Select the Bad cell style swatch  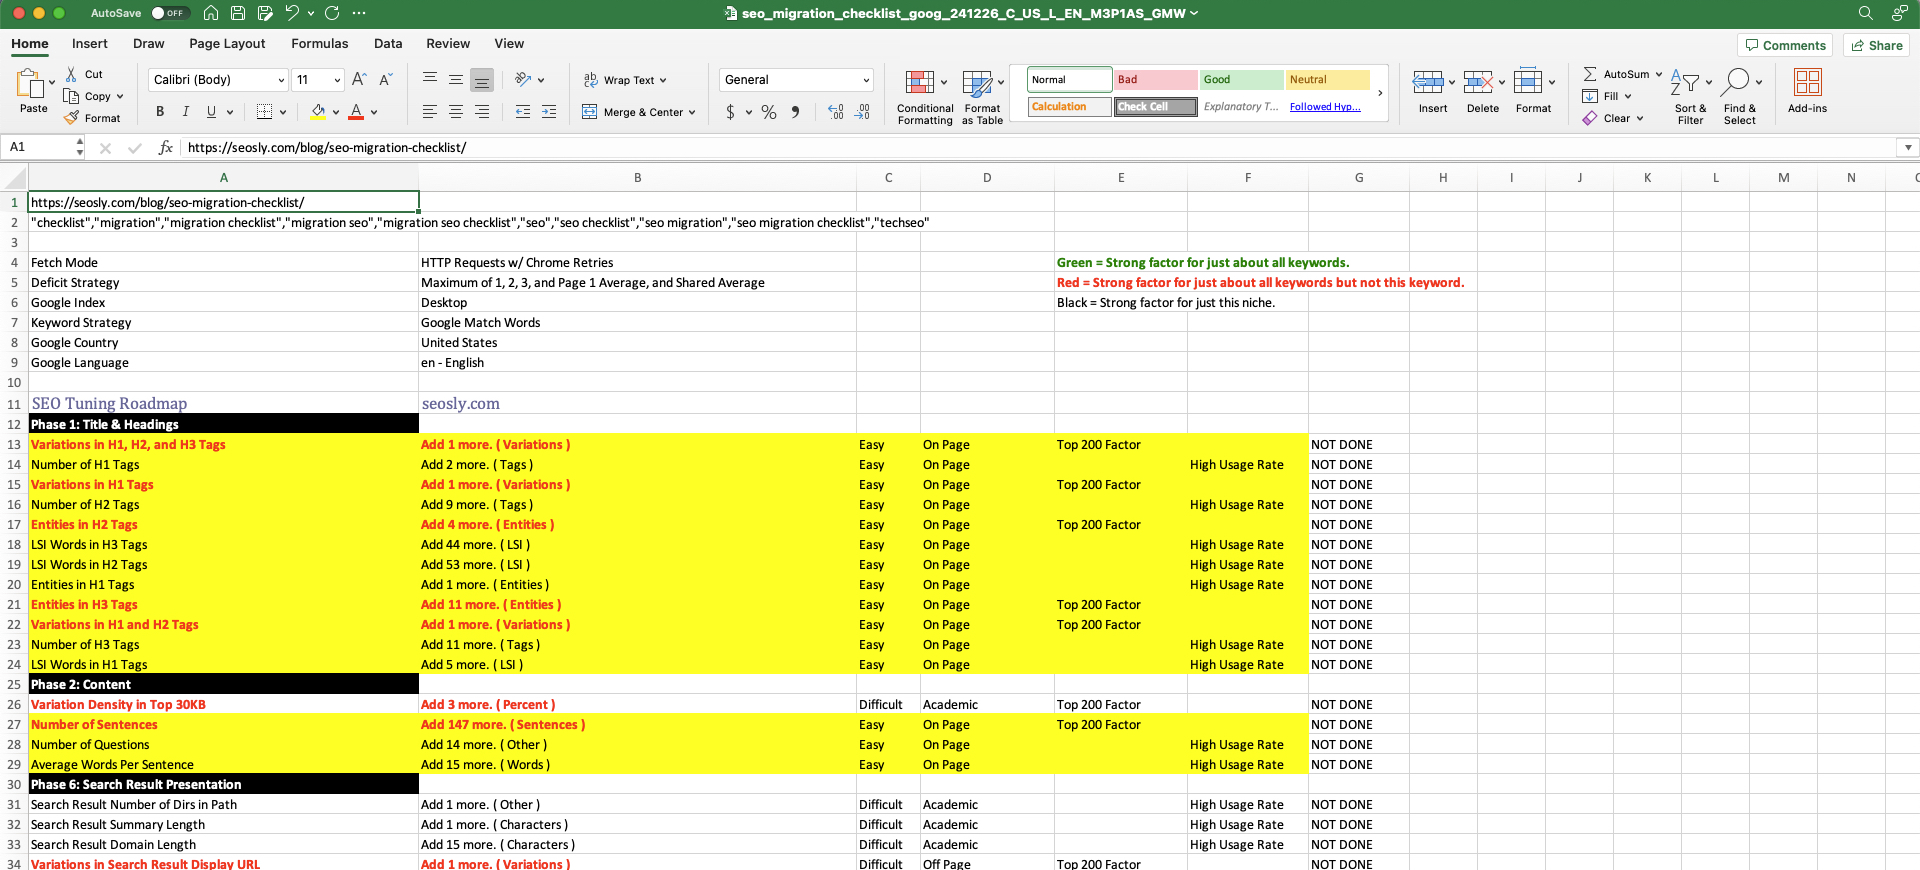coord(1155,80)
